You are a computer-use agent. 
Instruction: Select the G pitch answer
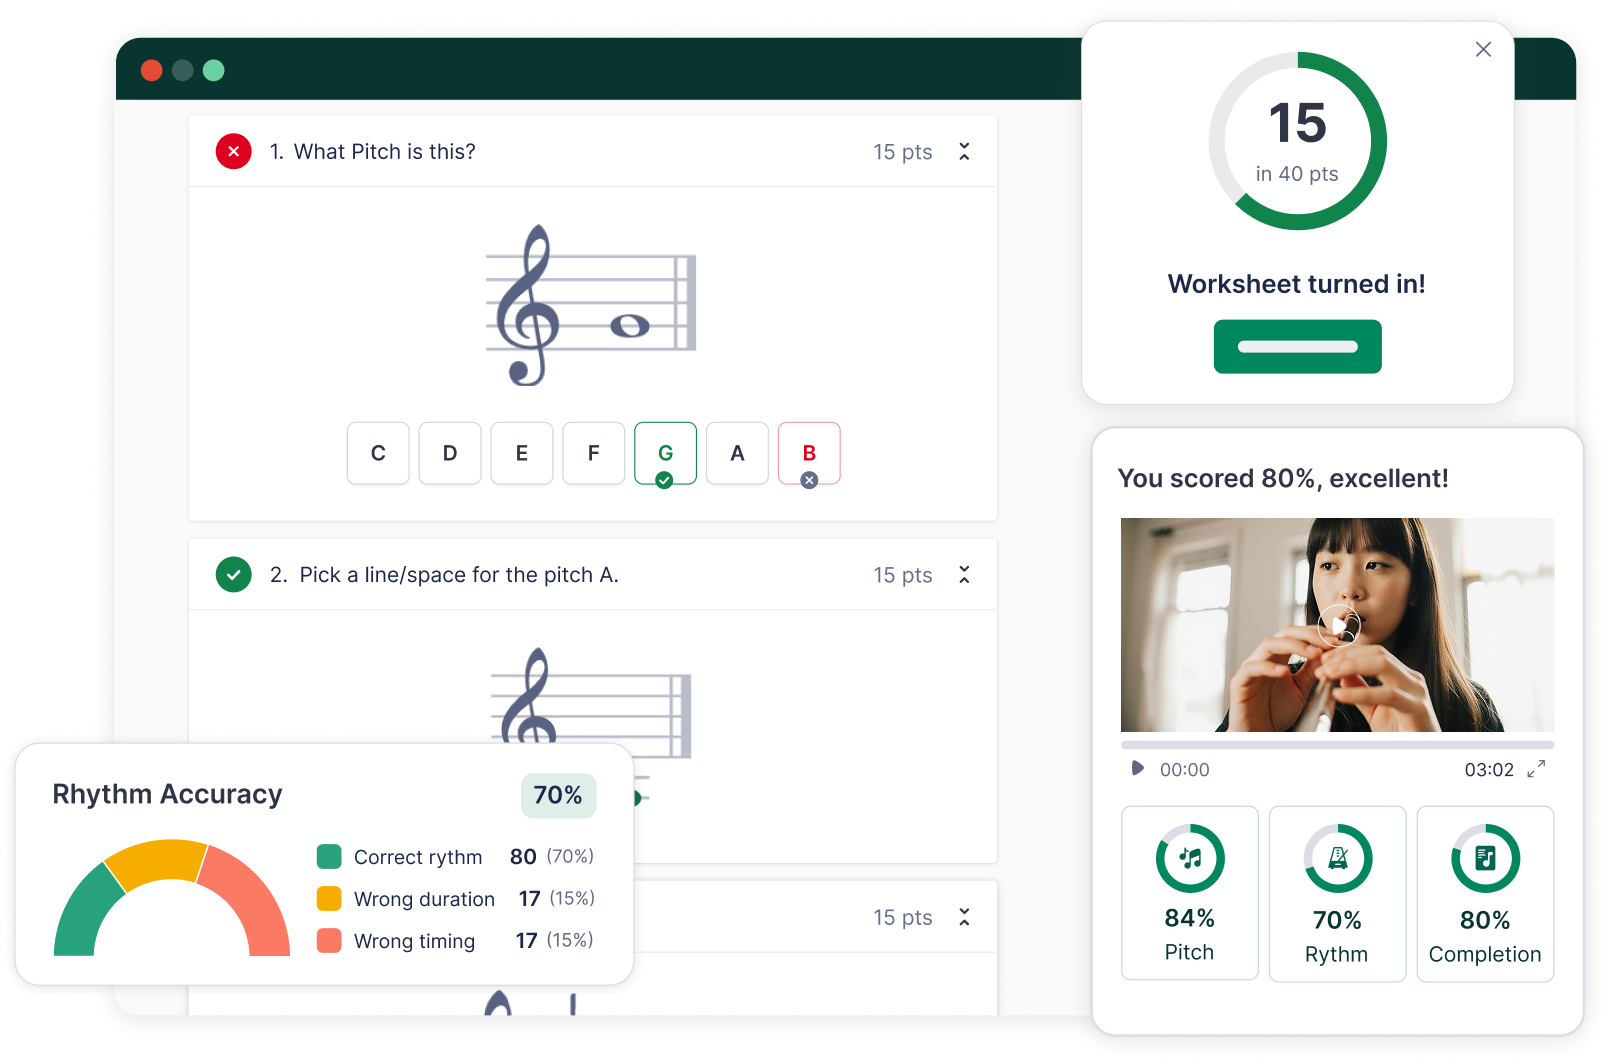tap(665, 453)
